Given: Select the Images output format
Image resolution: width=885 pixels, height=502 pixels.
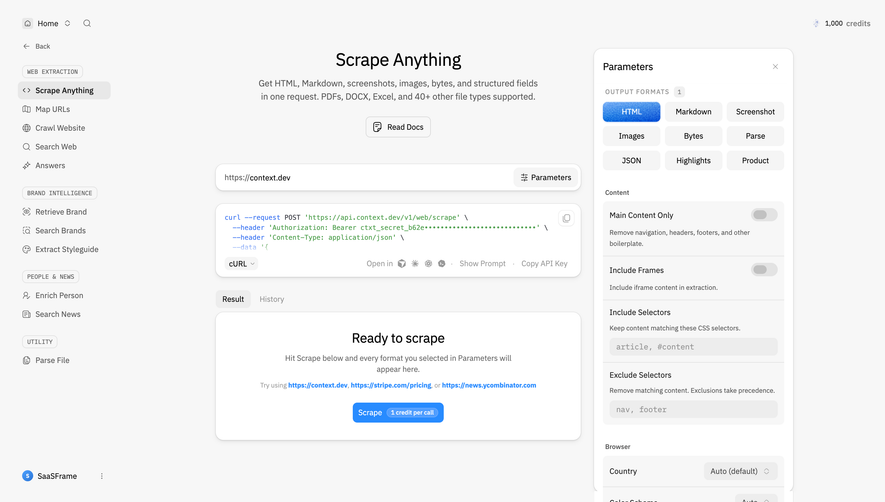Looking at the screenshot, I should pyautogui.click(x=631, y=136).
